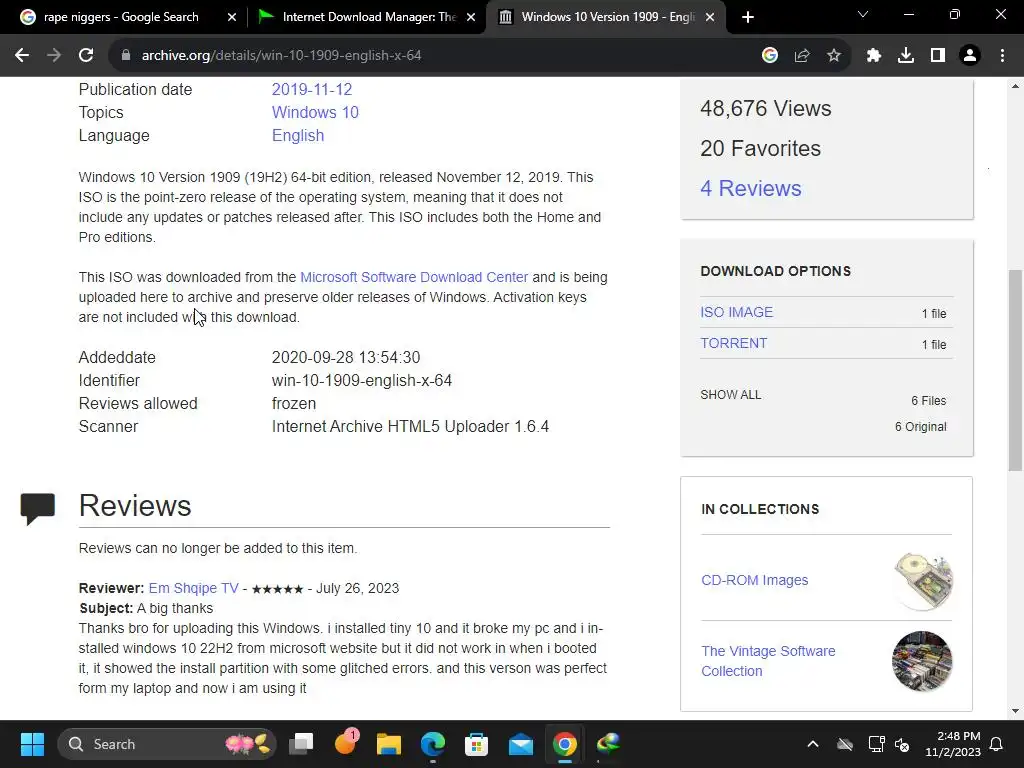Open the network status tray icon
Viewport: 1024px width, 768px height.
876,744
